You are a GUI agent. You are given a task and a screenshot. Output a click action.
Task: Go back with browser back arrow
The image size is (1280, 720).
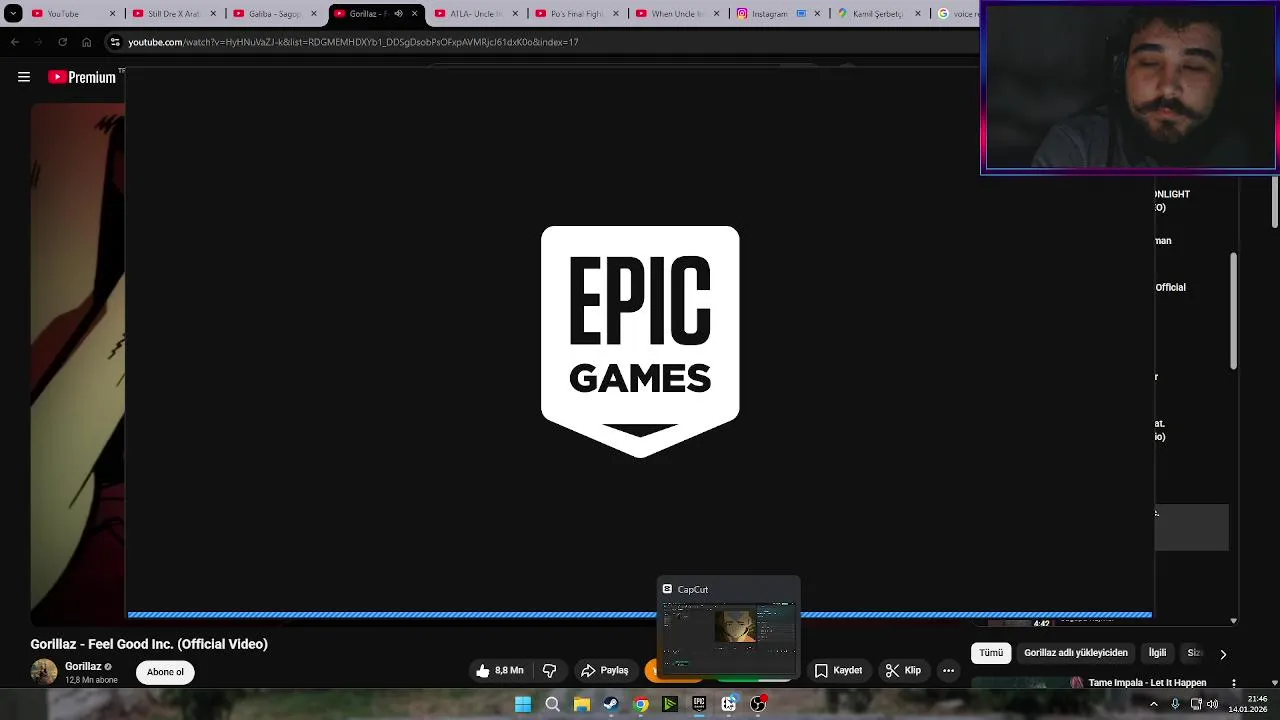(x=14, y=42)
